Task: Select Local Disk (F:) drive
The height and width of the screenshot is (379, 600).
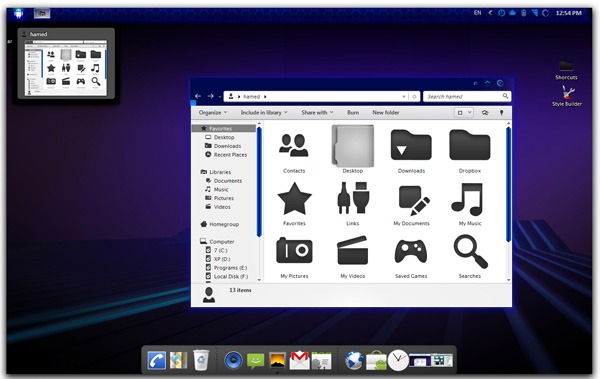Action: [231, 276]
